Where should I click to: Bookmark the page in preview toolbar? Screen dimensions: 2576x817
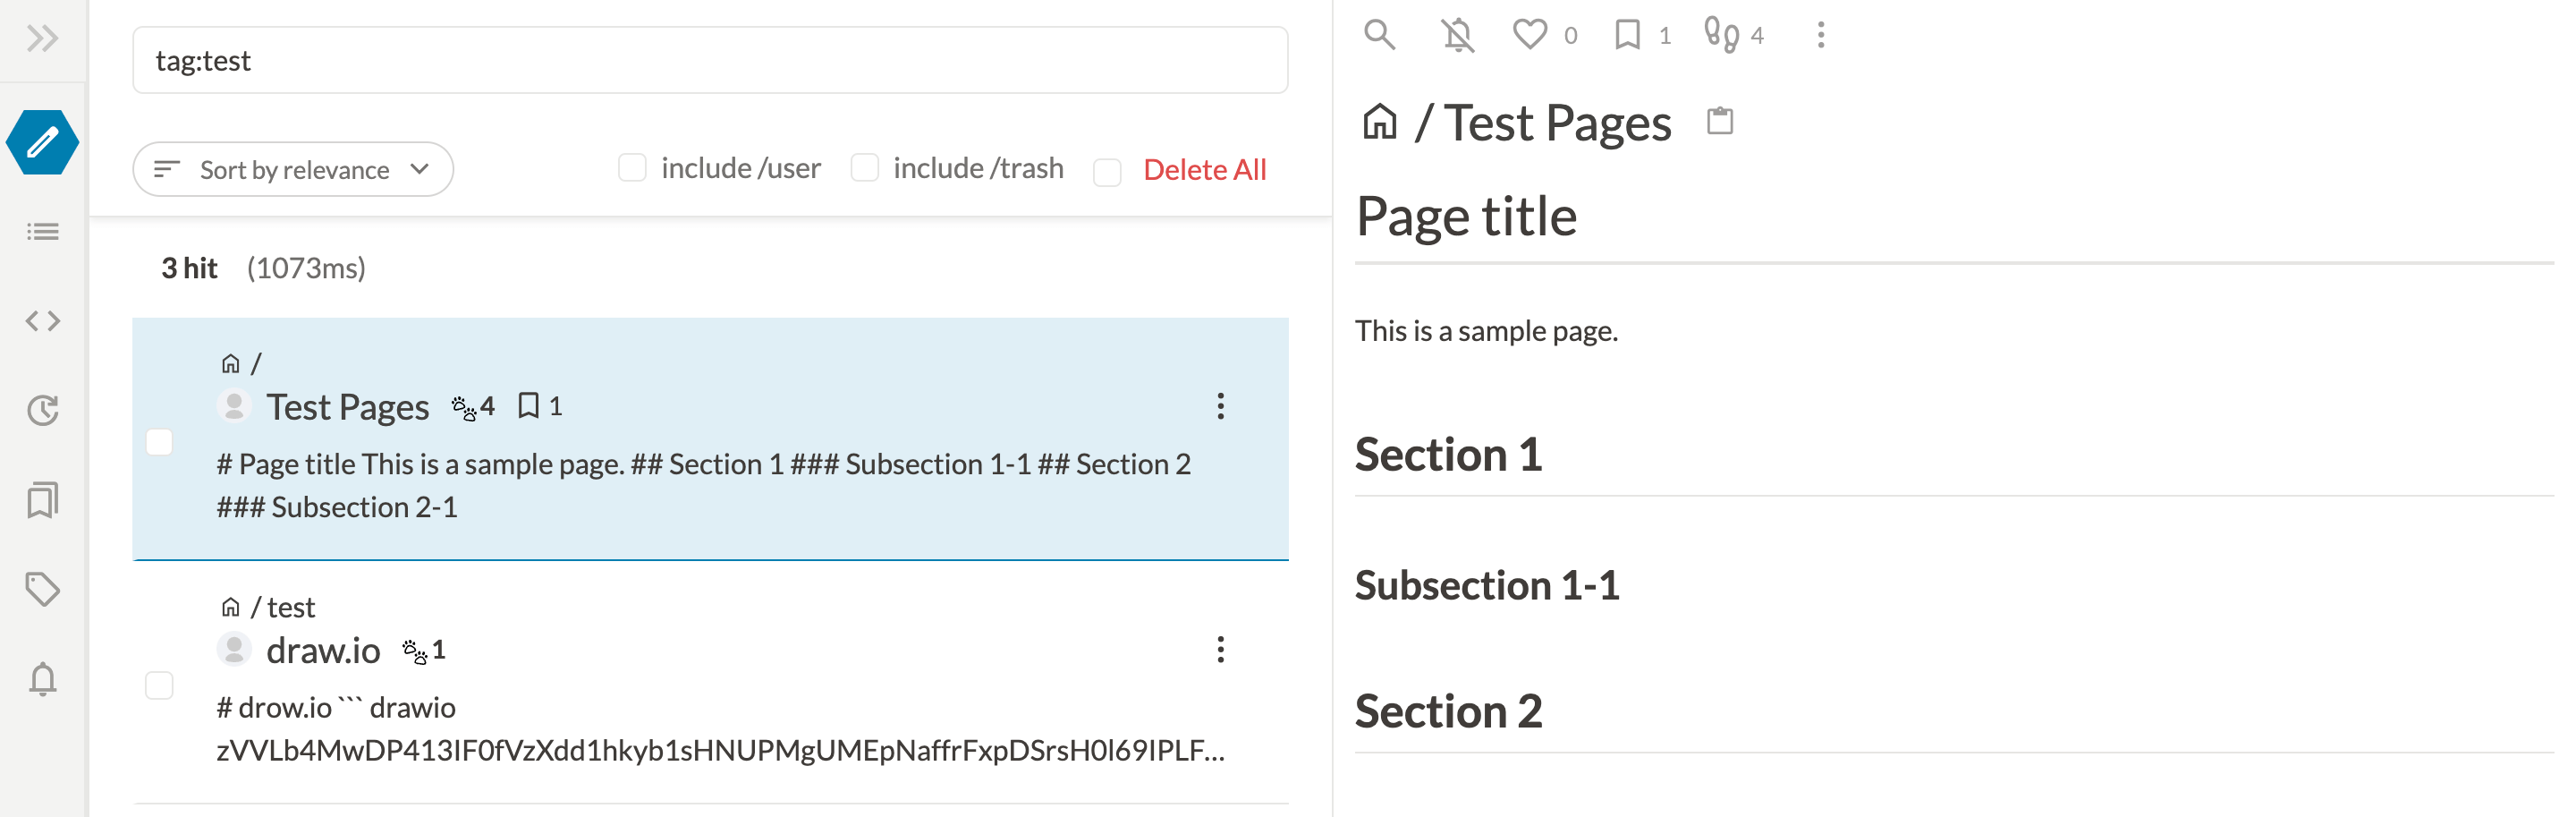[1627, 35]
